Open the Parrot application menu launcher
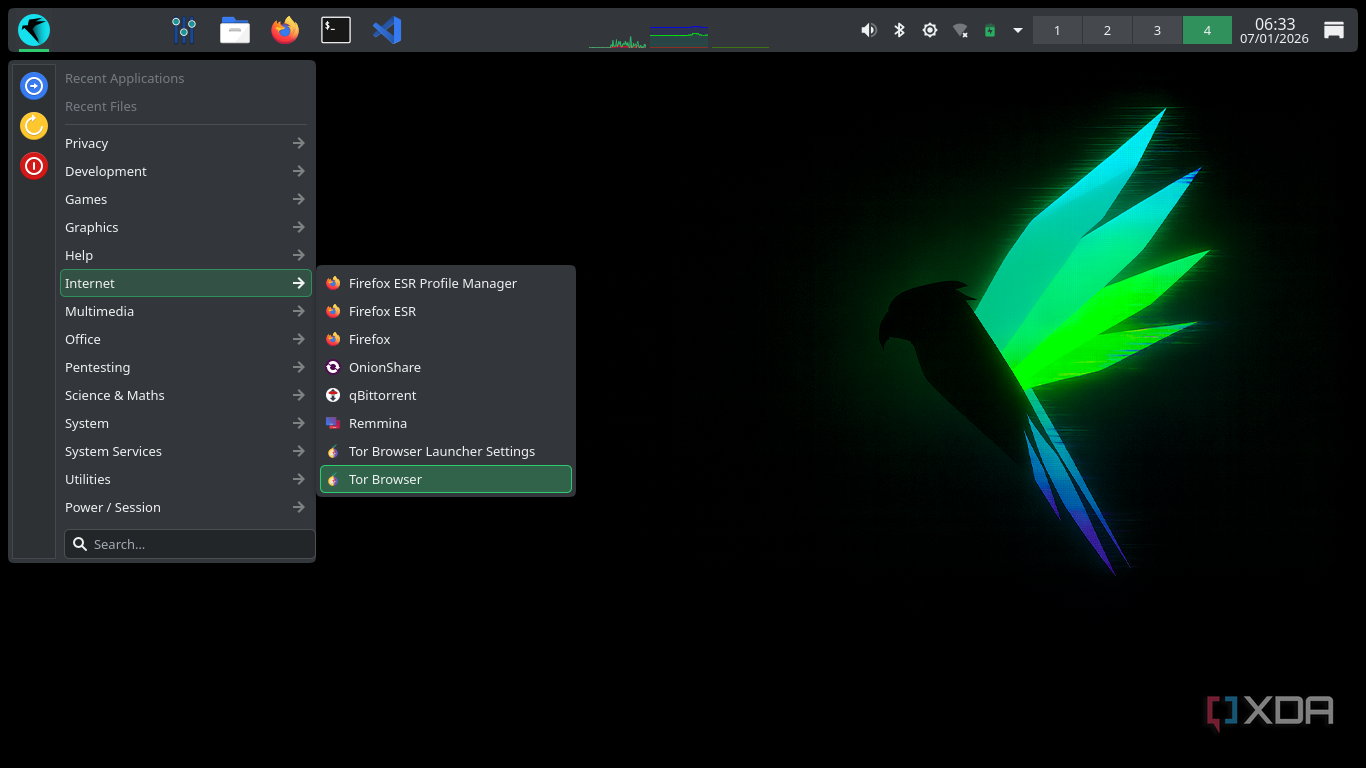This screenshot has height=768, width=1366. pyautogui.click(x=34, y=30)
